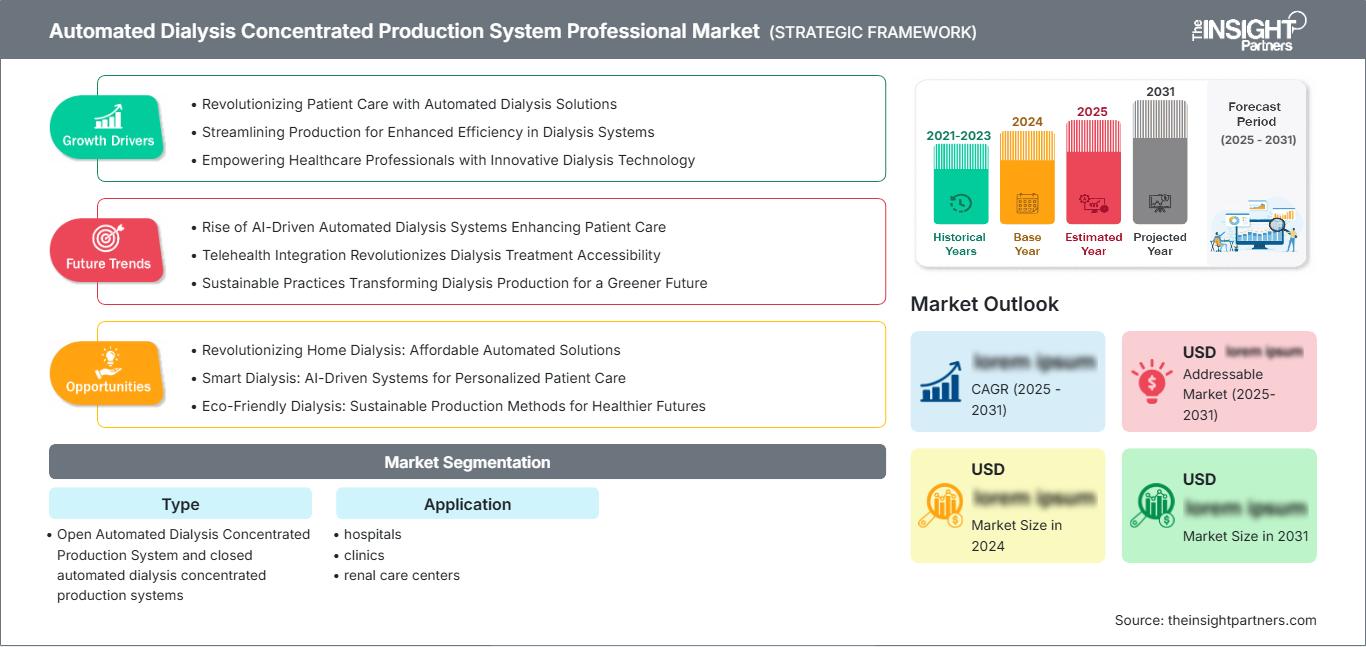Click the 2025 estimated year red bar
Viewport: 1366px width, 647px height.
pyautogui.click(x=1093, y=172)
